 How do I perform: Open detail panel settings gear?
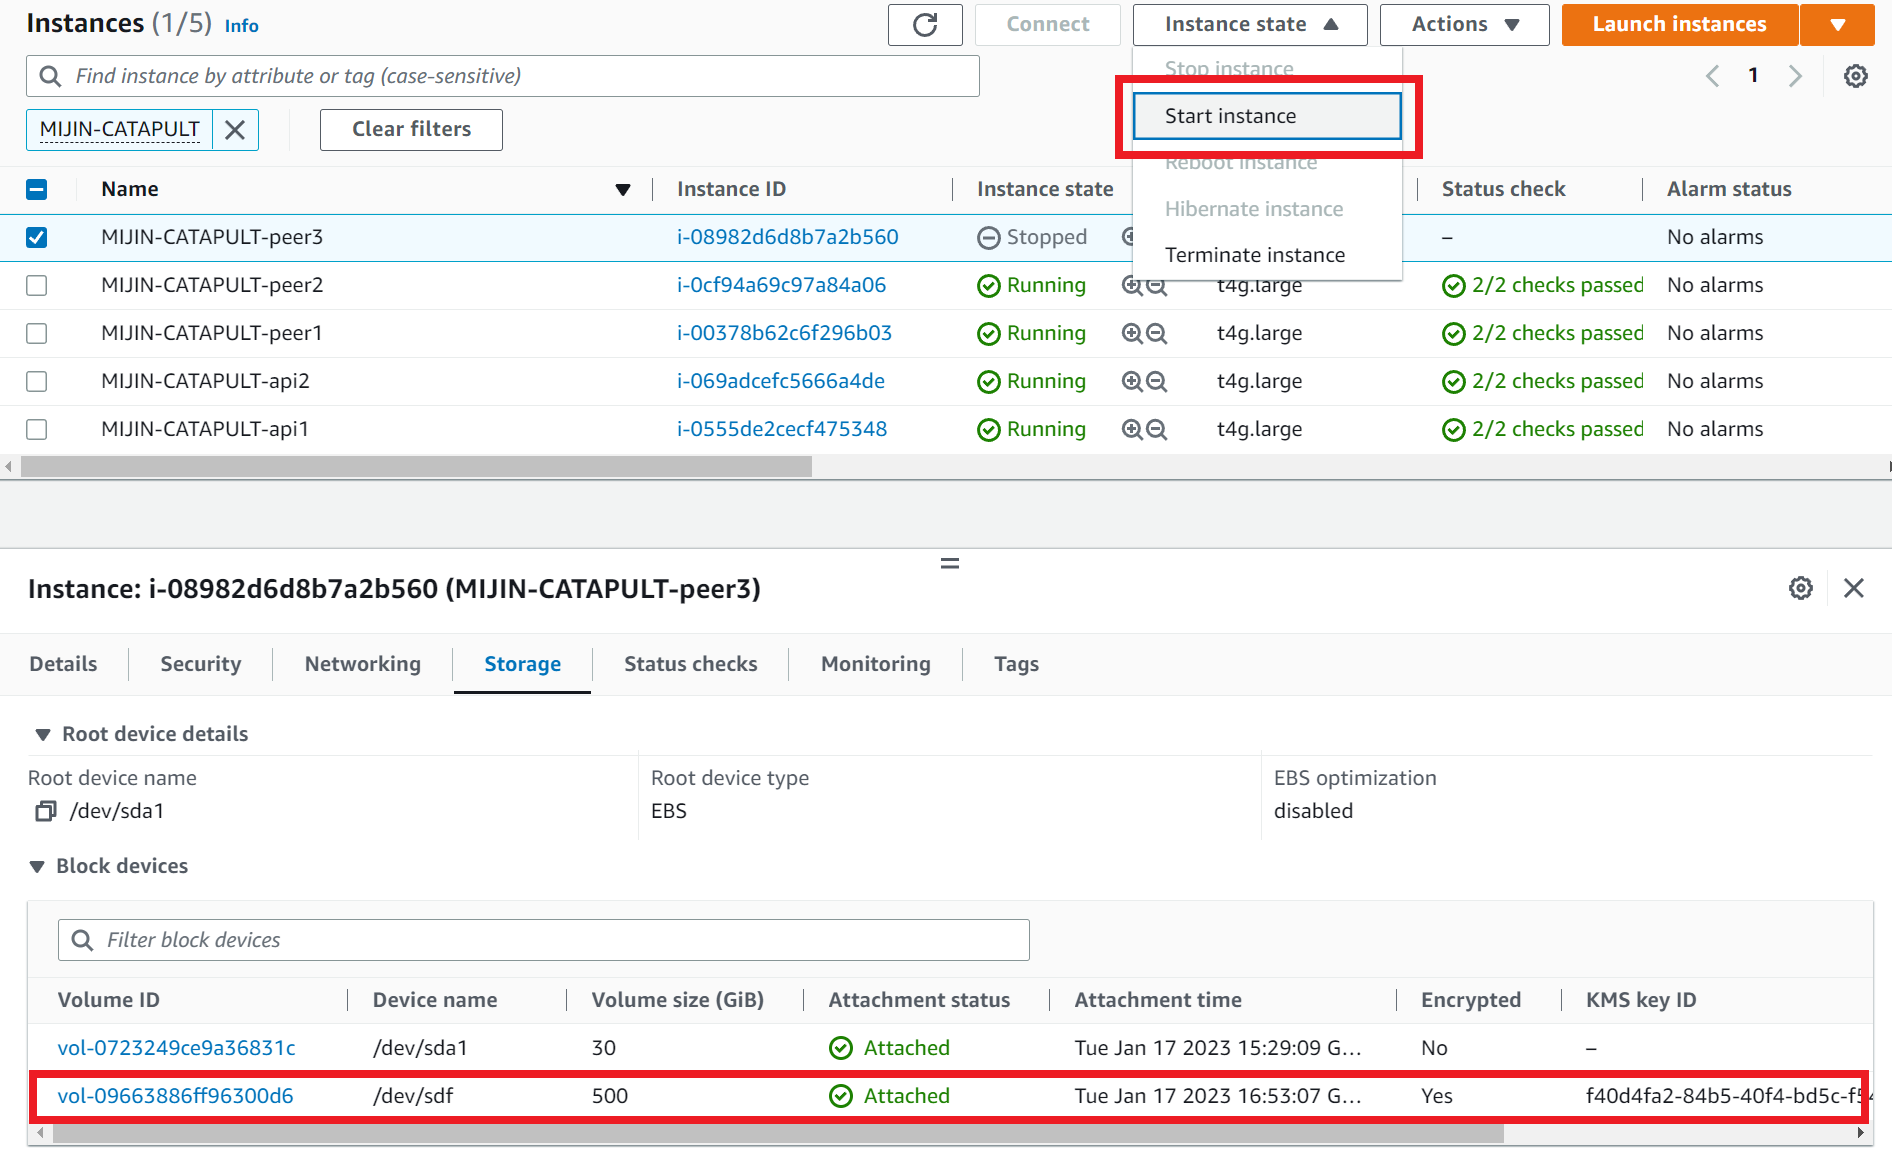1801,588
